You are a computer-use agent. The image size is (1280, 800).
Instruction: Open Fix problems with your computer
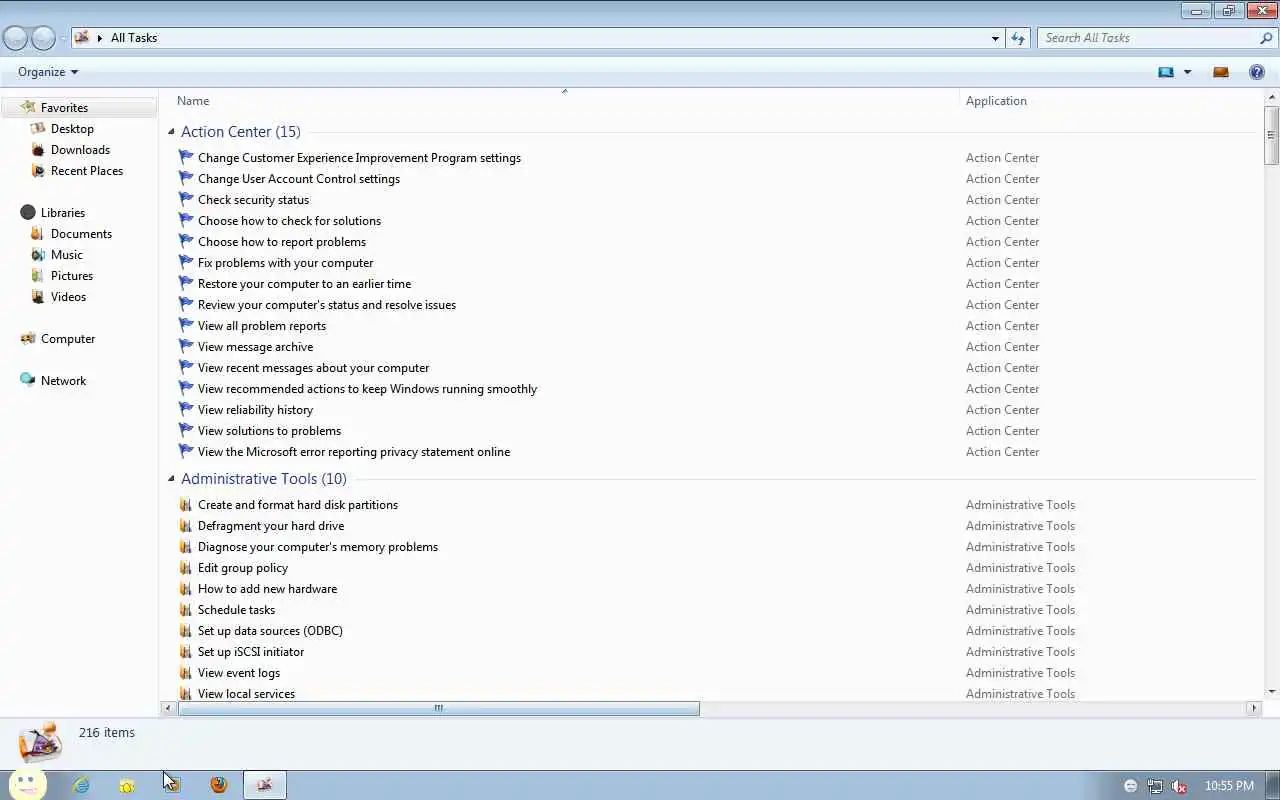[285, 262]
